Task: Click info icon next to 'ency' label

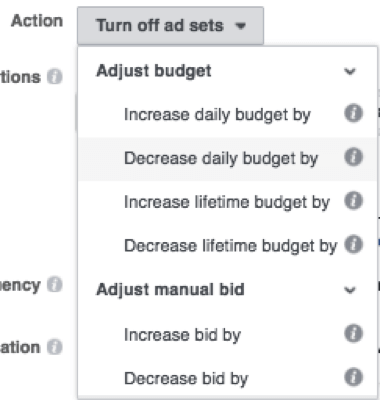Action: [x=55, y=285]
